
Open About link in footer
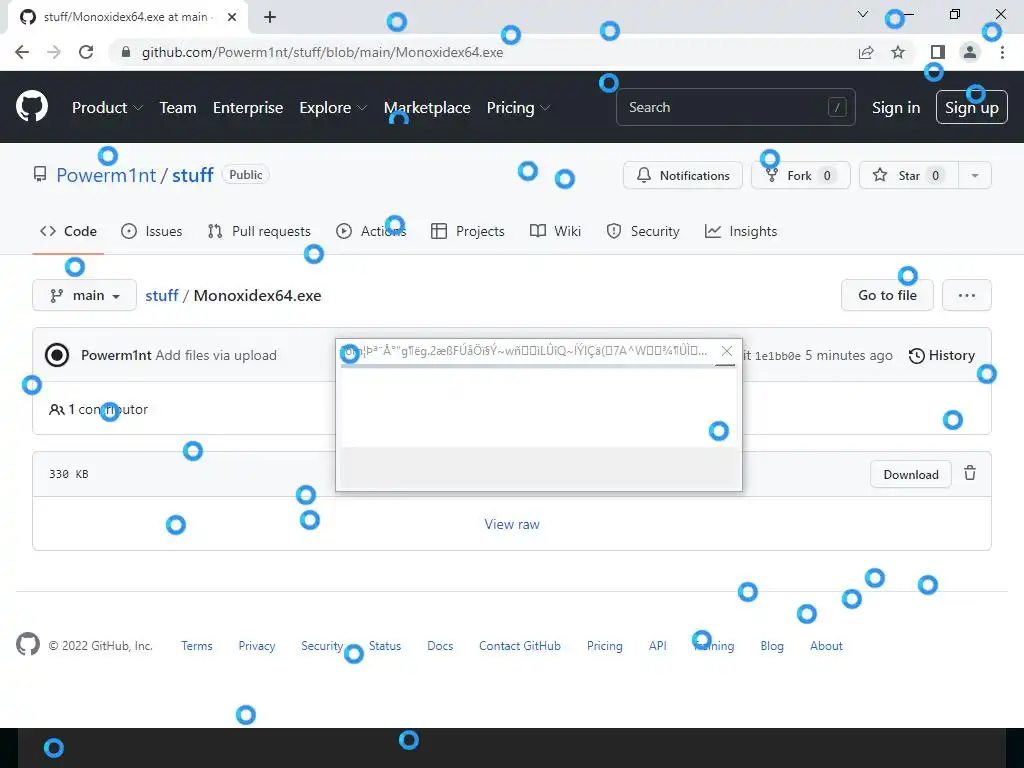(826, 646)
